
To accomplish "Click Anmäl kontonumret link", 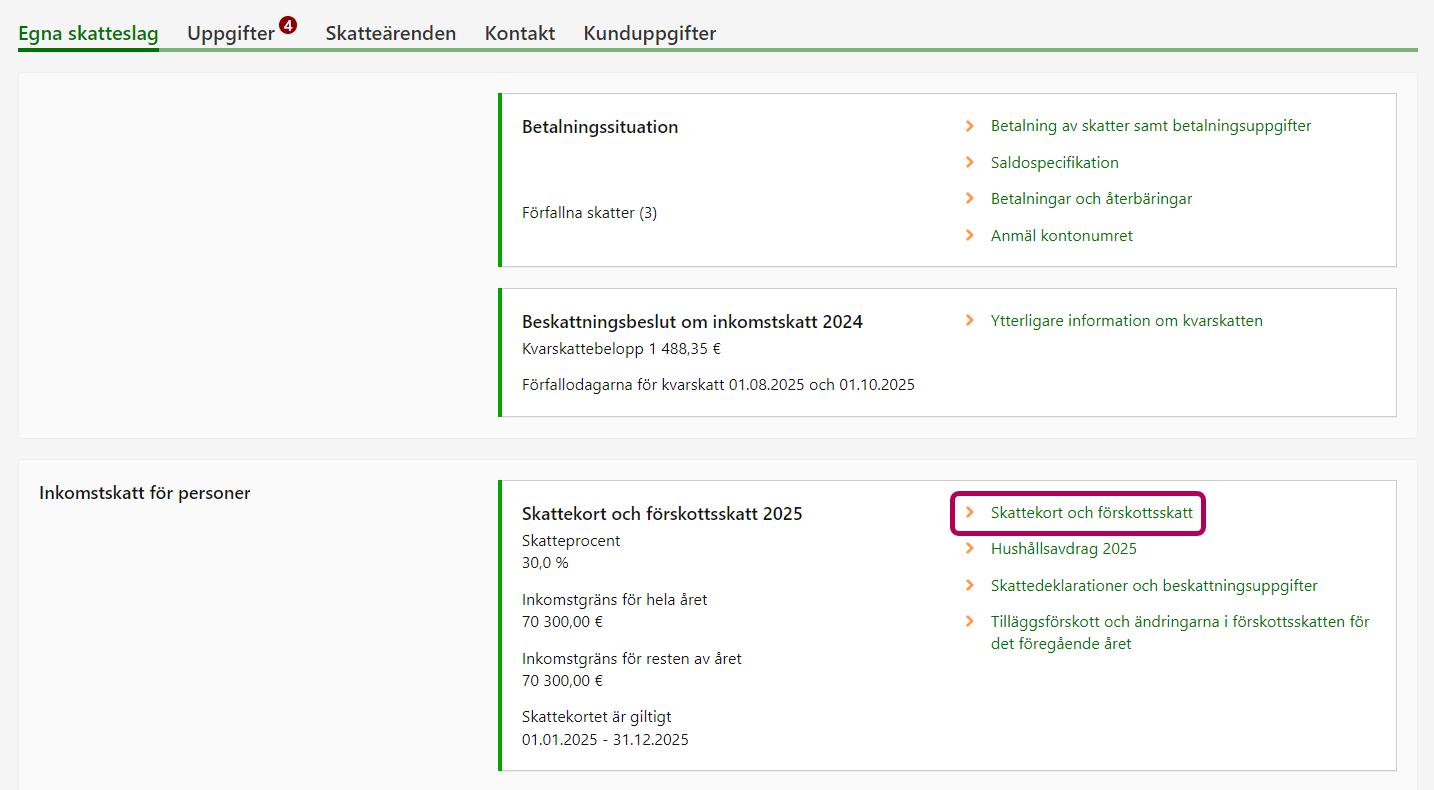I will (x=1061, y=236).
